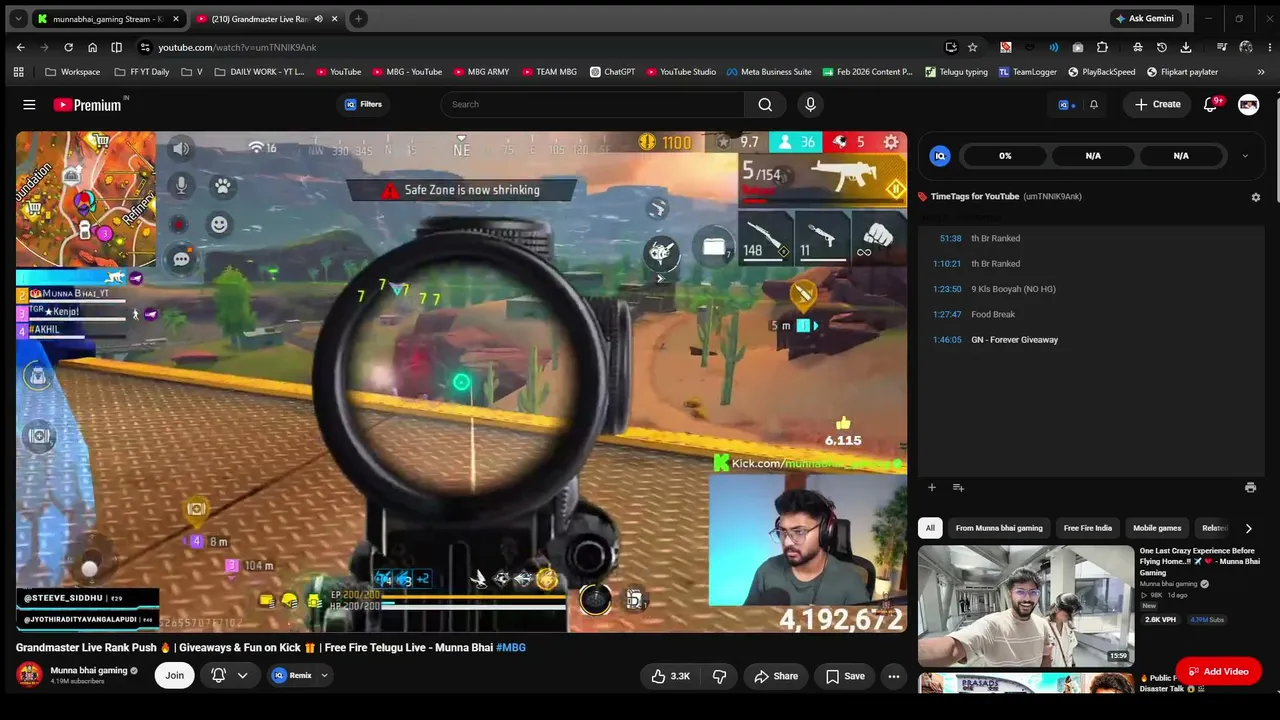Start voice search with microphone icon

[810, 104]
